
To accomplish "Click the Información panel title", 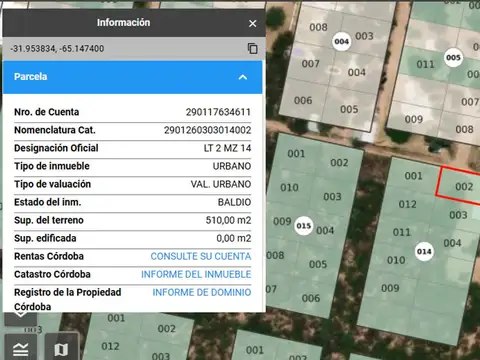I will pos(123,23).
